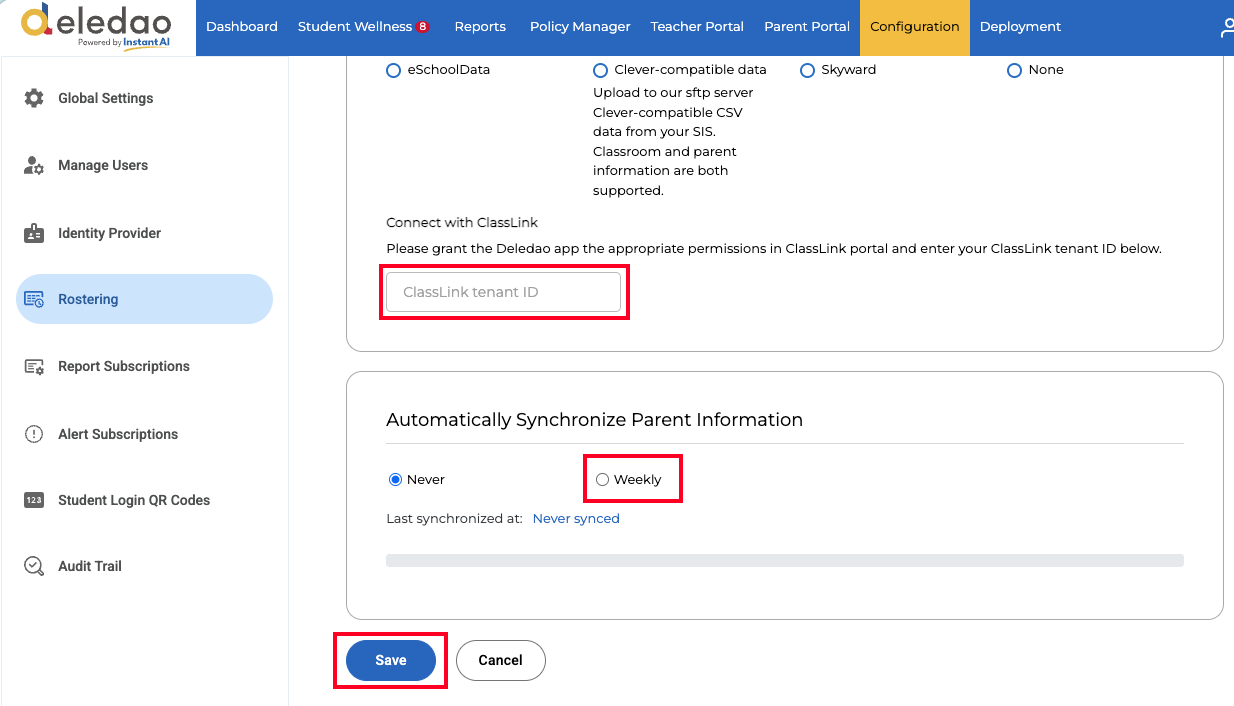The image size is (1234, 706).
Task: Click the Student Wellness notification badge
Action: coord(423,26)
